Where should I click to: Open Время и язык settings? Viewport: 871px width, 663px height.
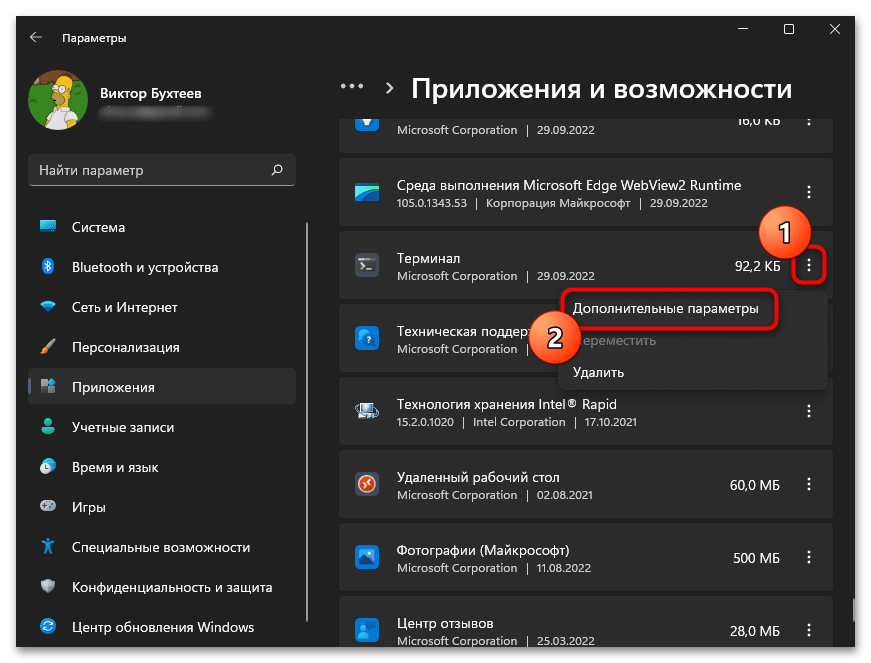162,467
